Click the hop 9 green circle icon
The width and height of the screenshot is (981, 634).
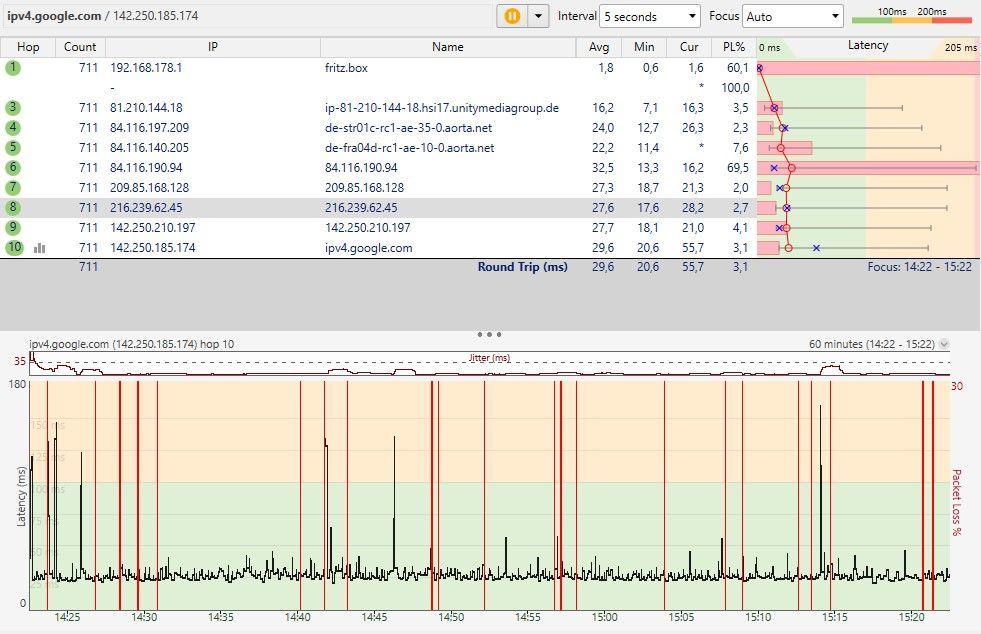(13, 228)
